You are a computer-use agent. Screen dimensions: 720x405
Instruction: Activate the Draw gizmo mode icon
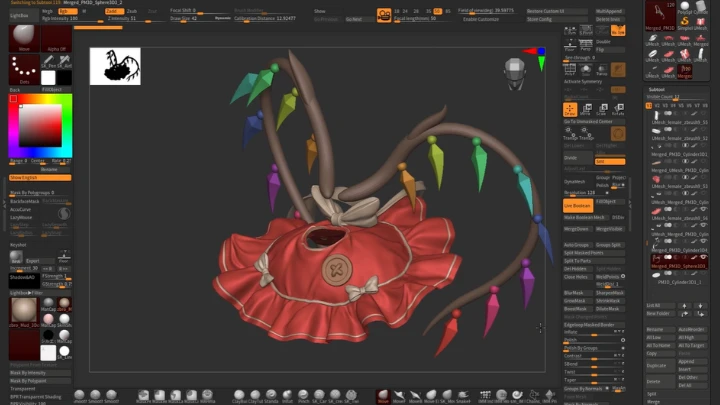click(570, 110)
